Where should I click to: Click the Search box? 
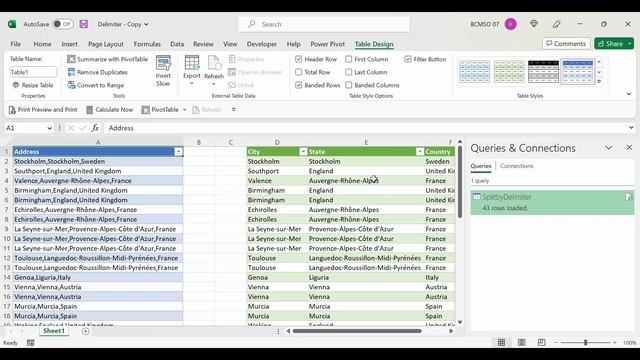click(x=324, y=24)
